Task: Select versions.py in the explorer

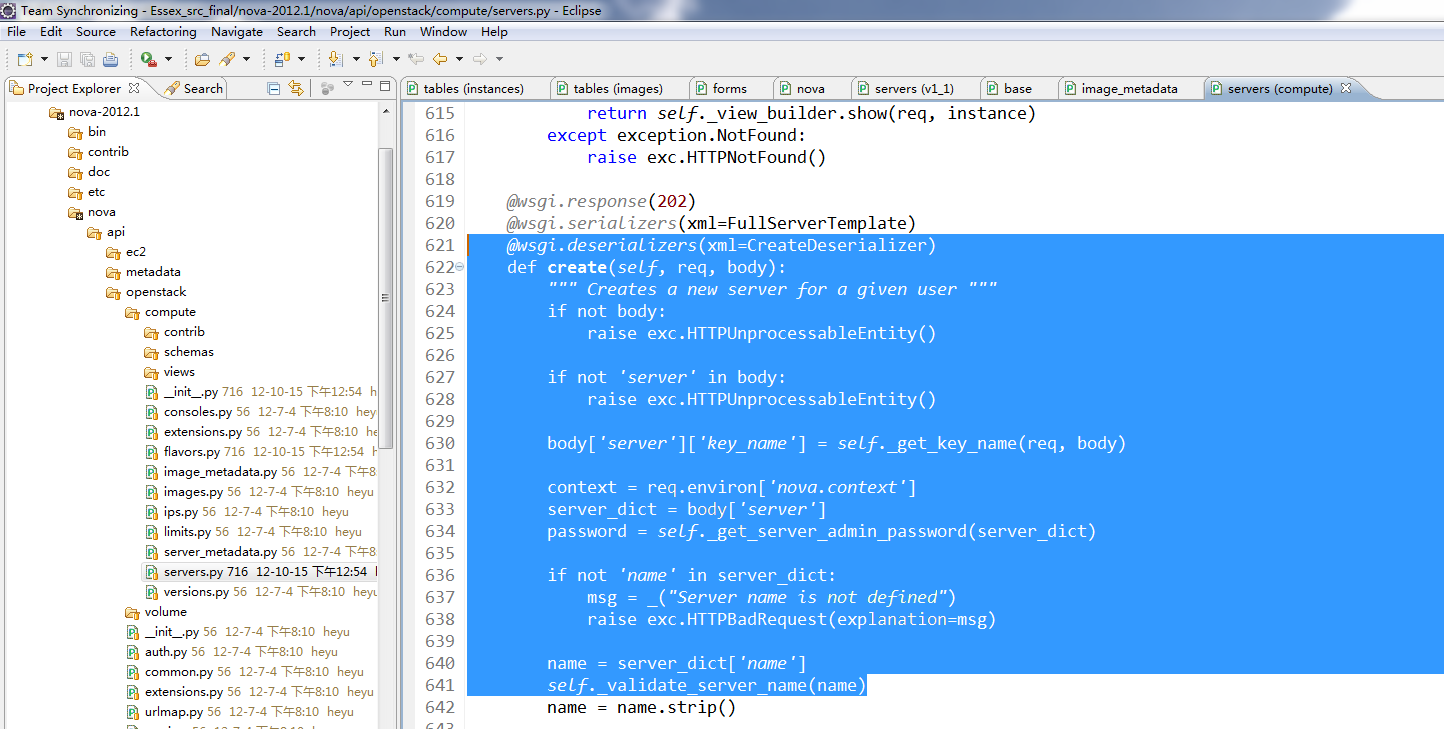Action: click(x=196, y=592)
